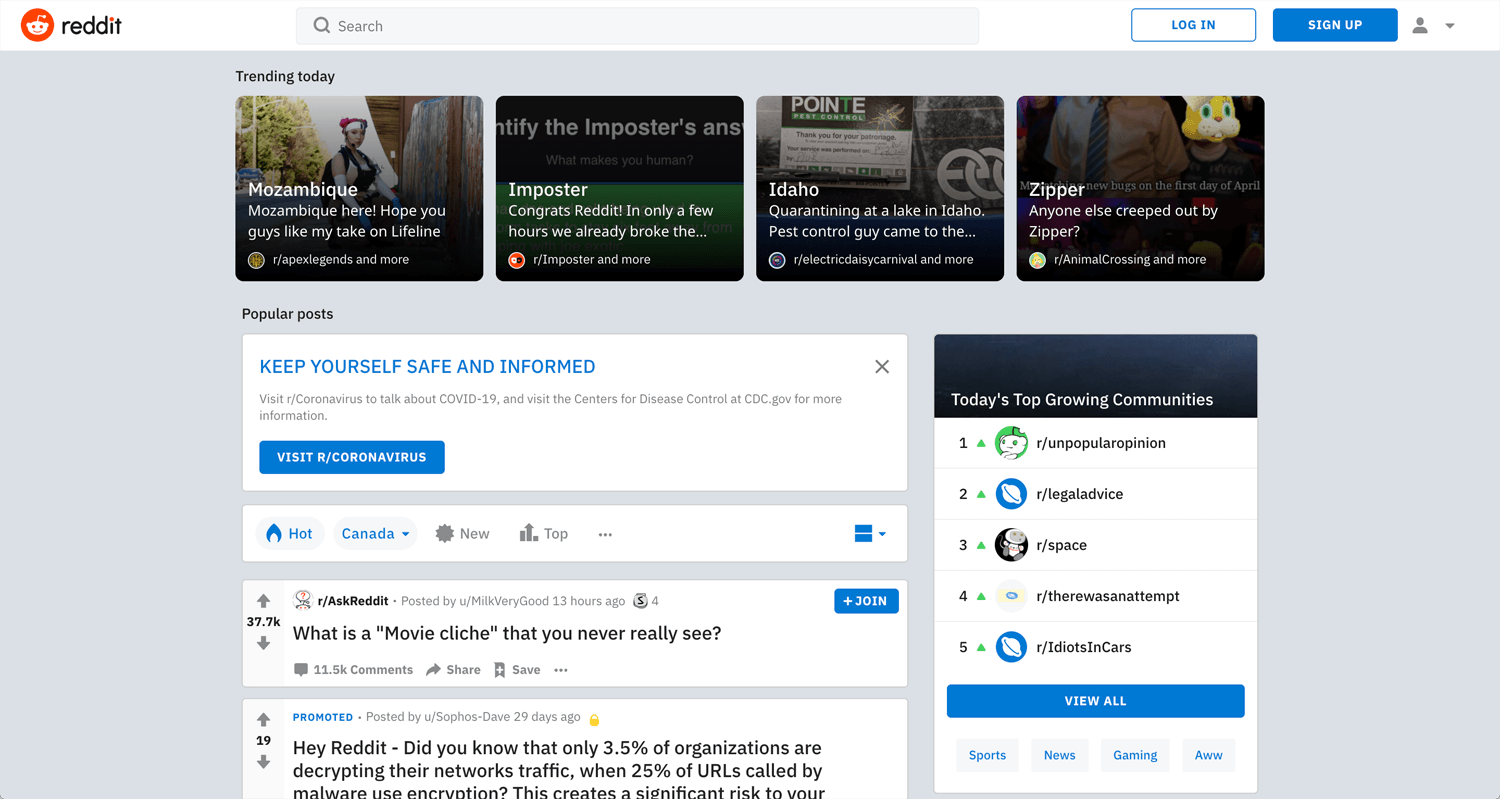The height and width of the screenshot is (799, 1500).
Task: Upvote the promoted Sophos-Dave post
Action: (263, 719)
